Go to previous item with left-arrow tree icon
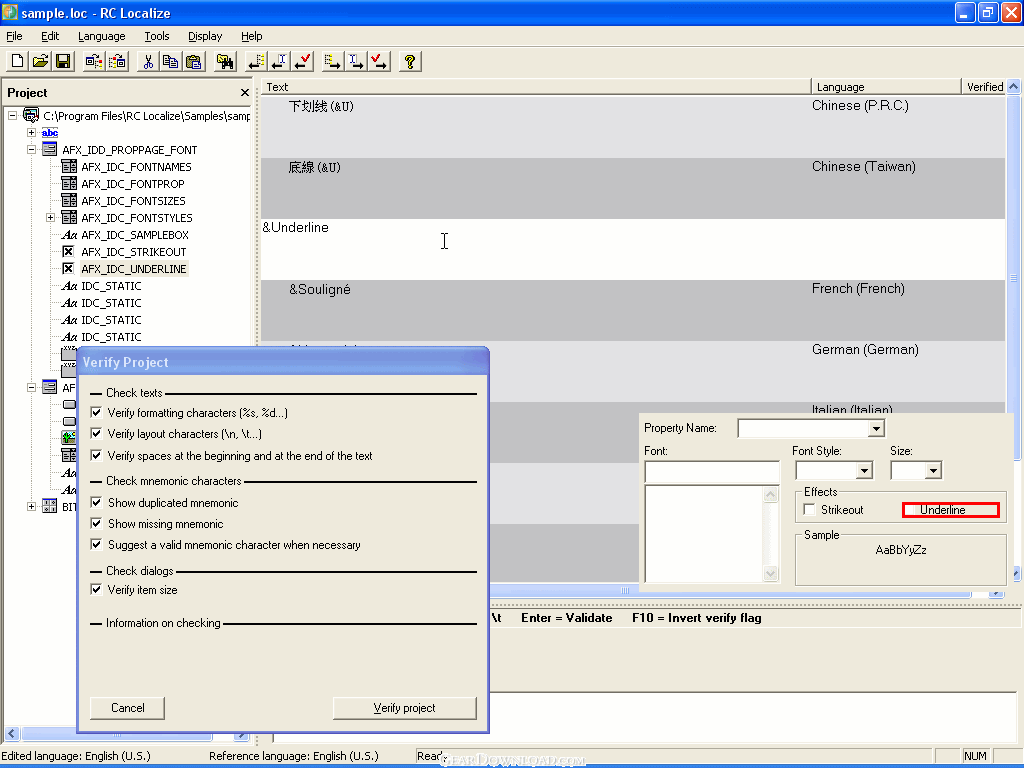1024x768 pixels. (255, 61)
